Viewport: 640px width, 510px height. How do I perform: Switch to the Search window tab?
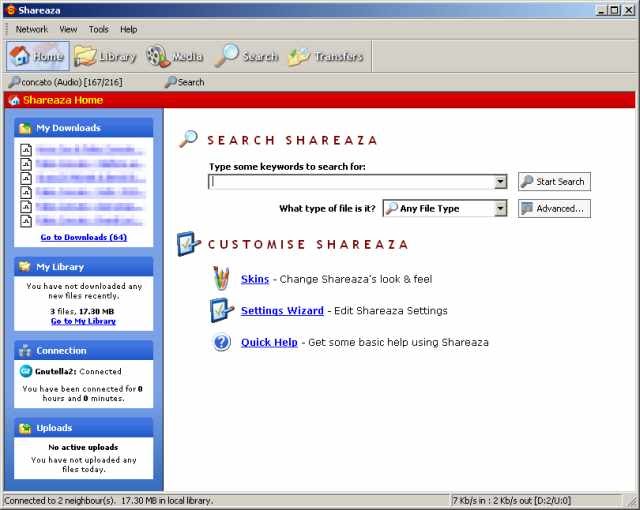click(184, 82)
